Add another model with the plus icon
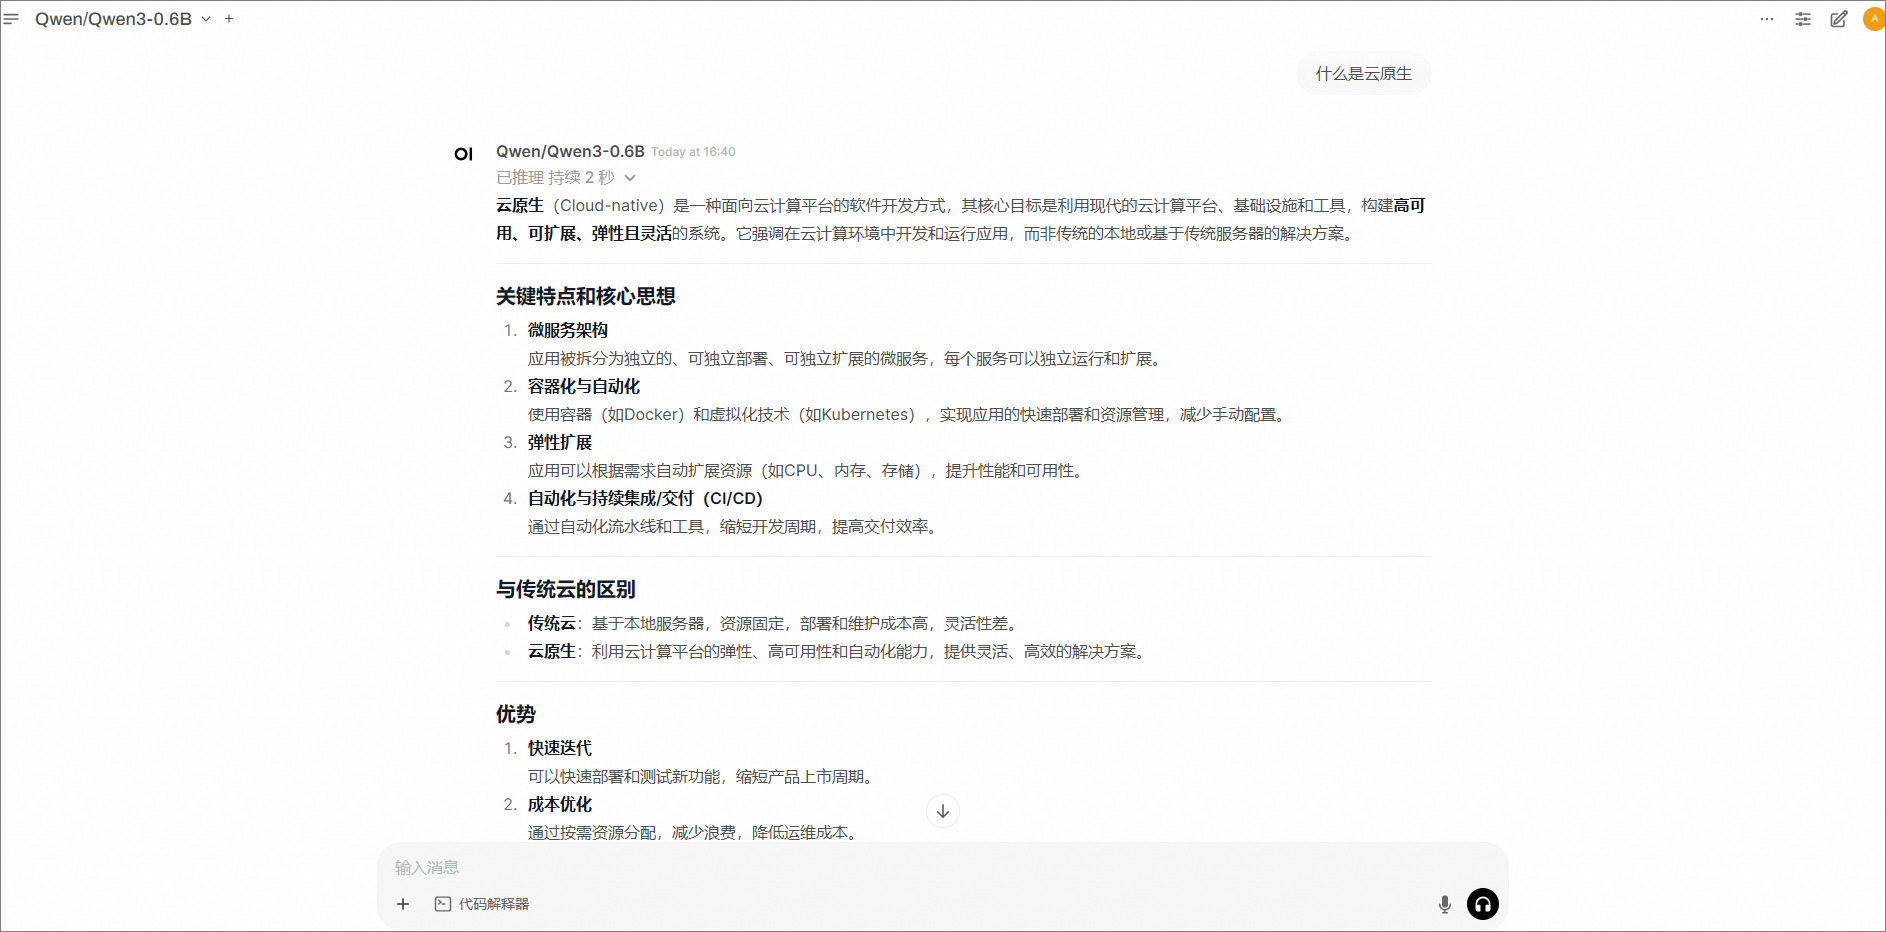This screenshot has width=1886, height=932. point(229,19)
